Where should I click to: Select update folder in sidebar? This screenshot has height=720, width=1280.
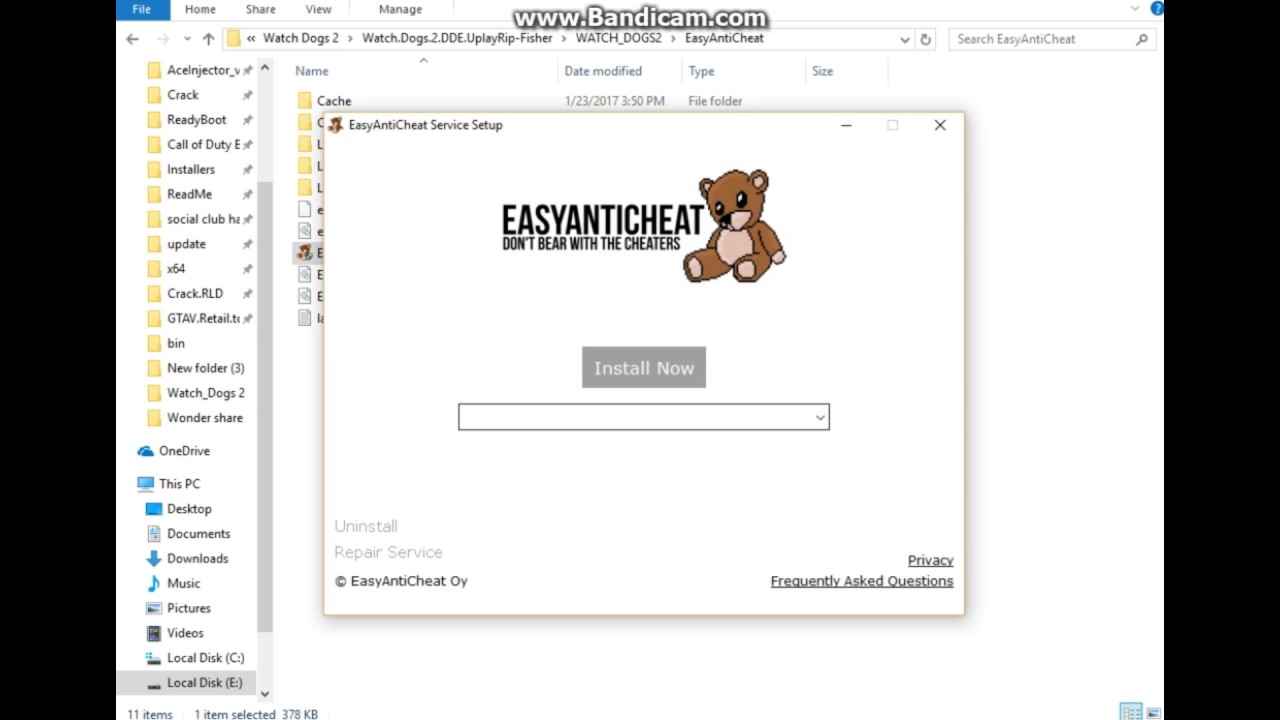pyautogui.click(x=186, y=244)
